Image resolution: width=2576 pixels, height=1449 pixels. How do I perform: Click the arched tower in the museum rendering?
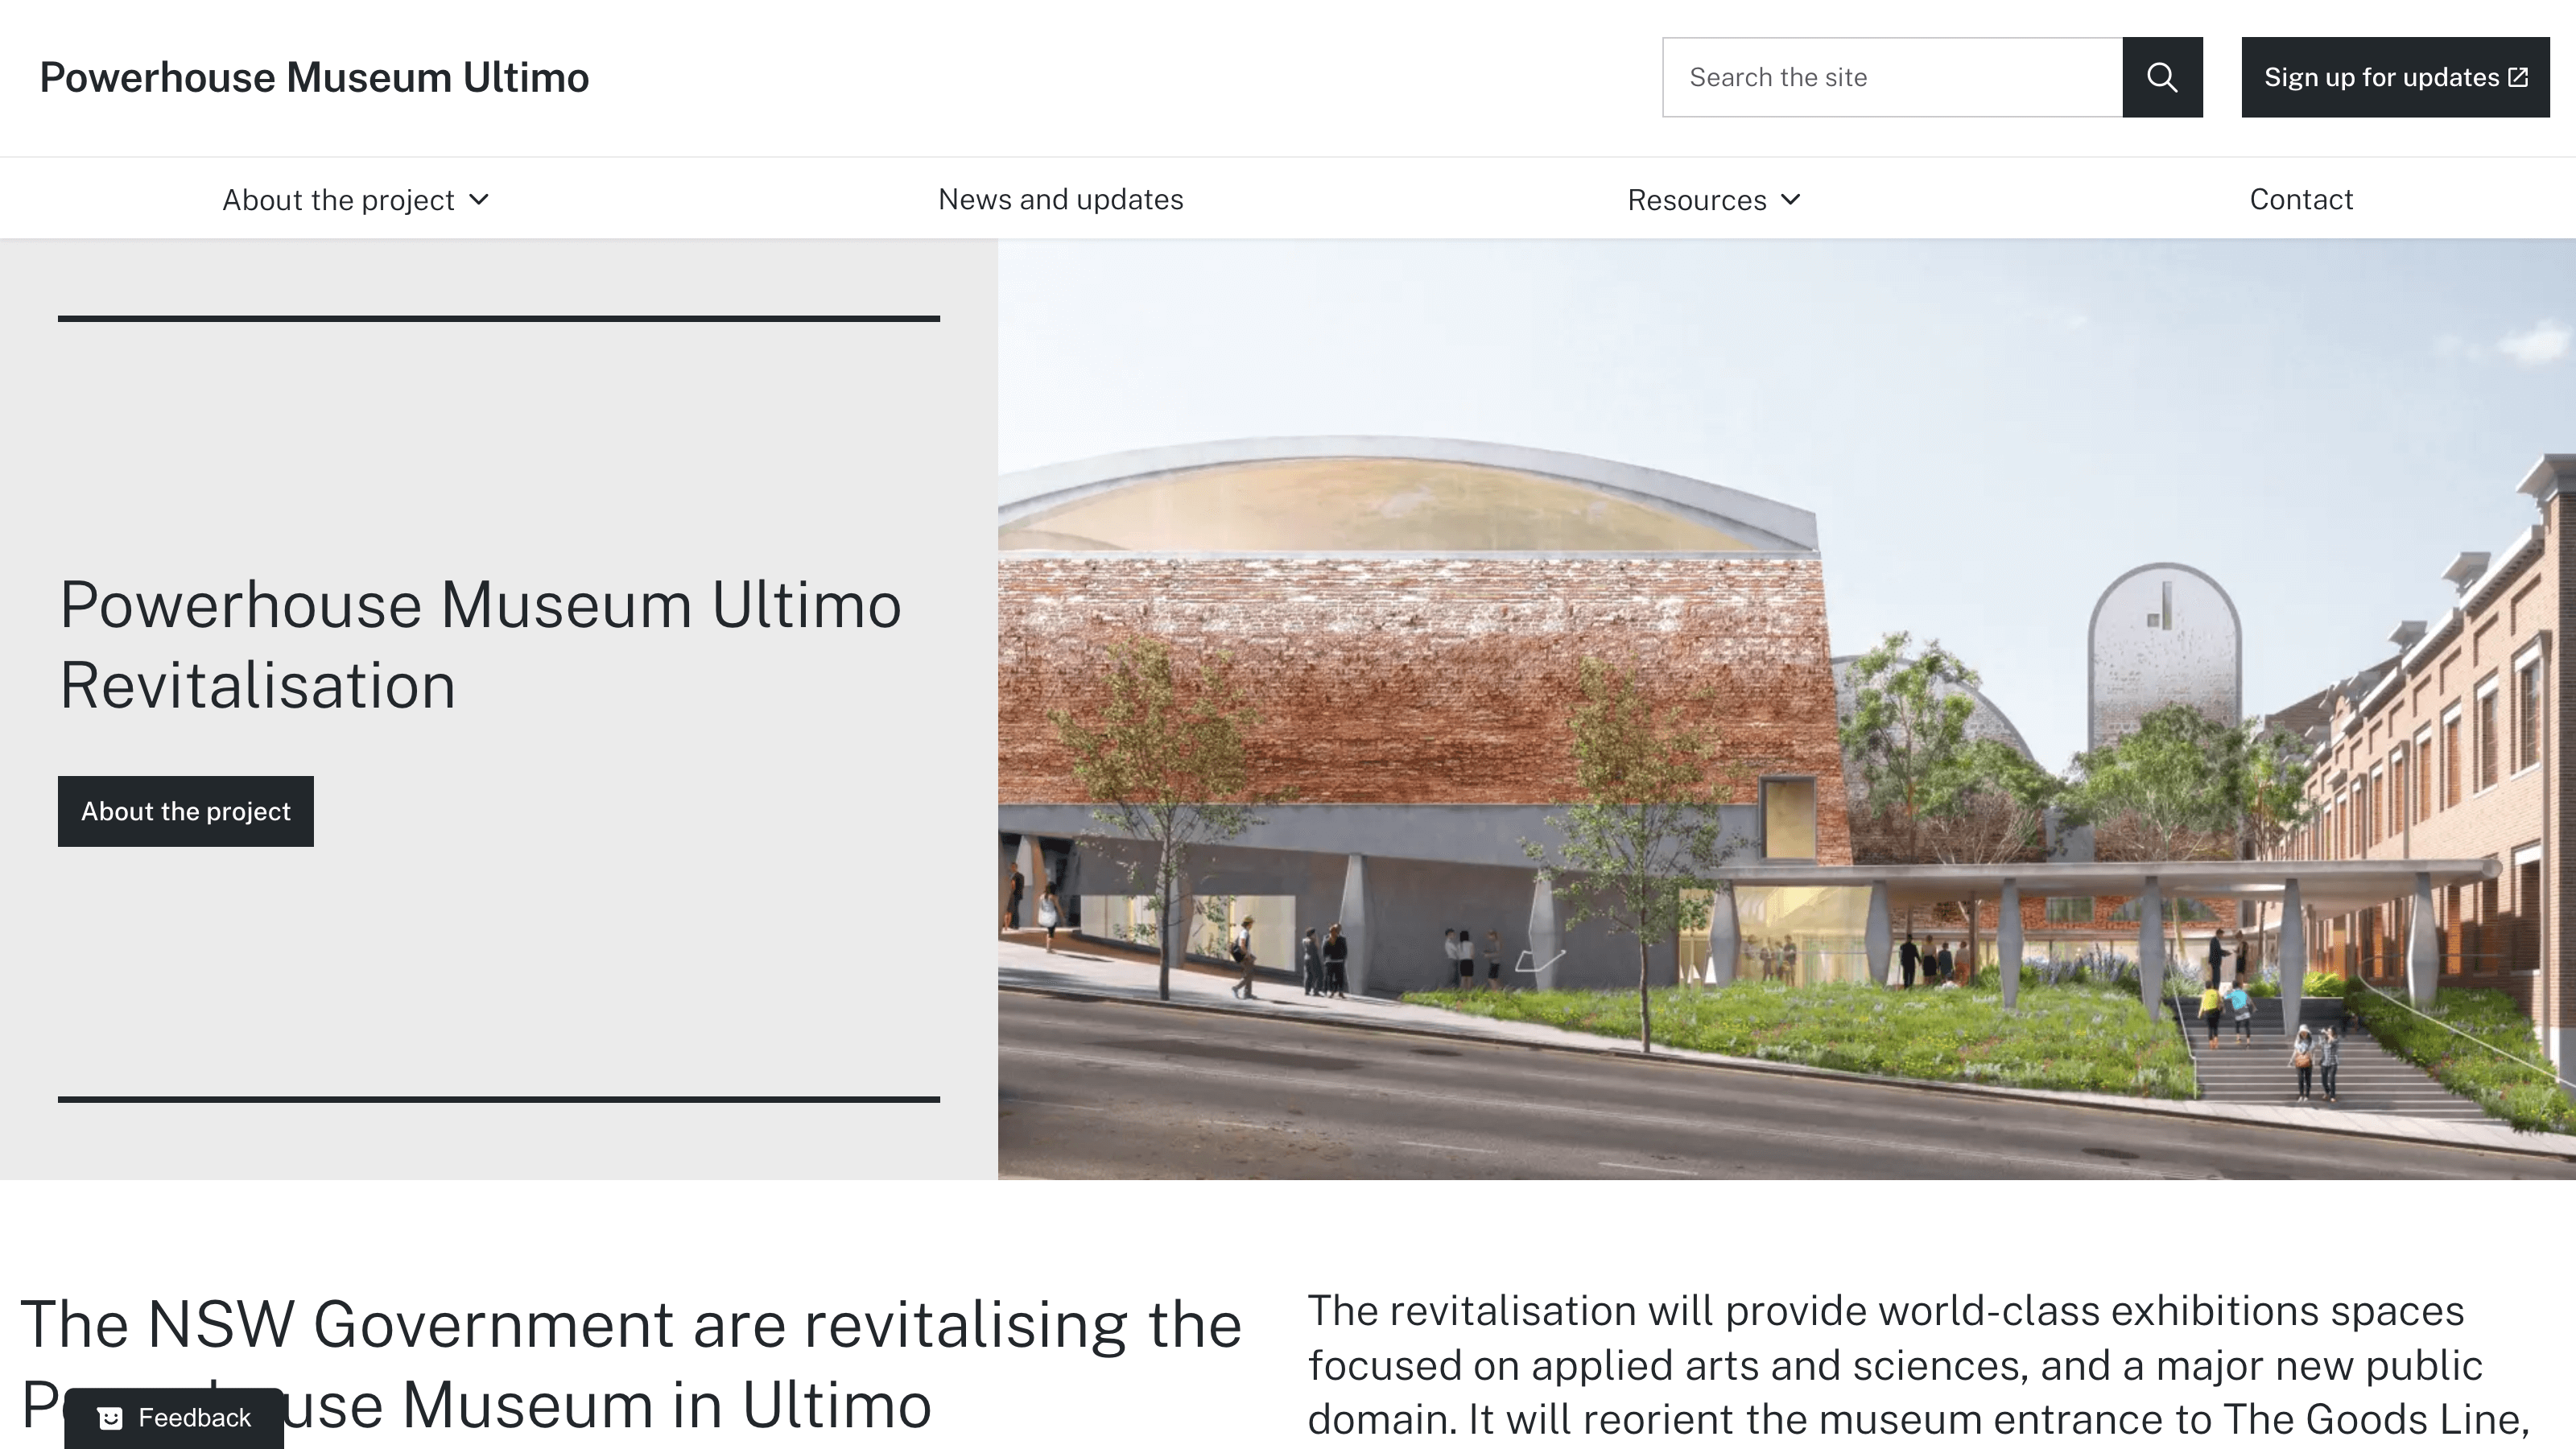coord(2163,650)
